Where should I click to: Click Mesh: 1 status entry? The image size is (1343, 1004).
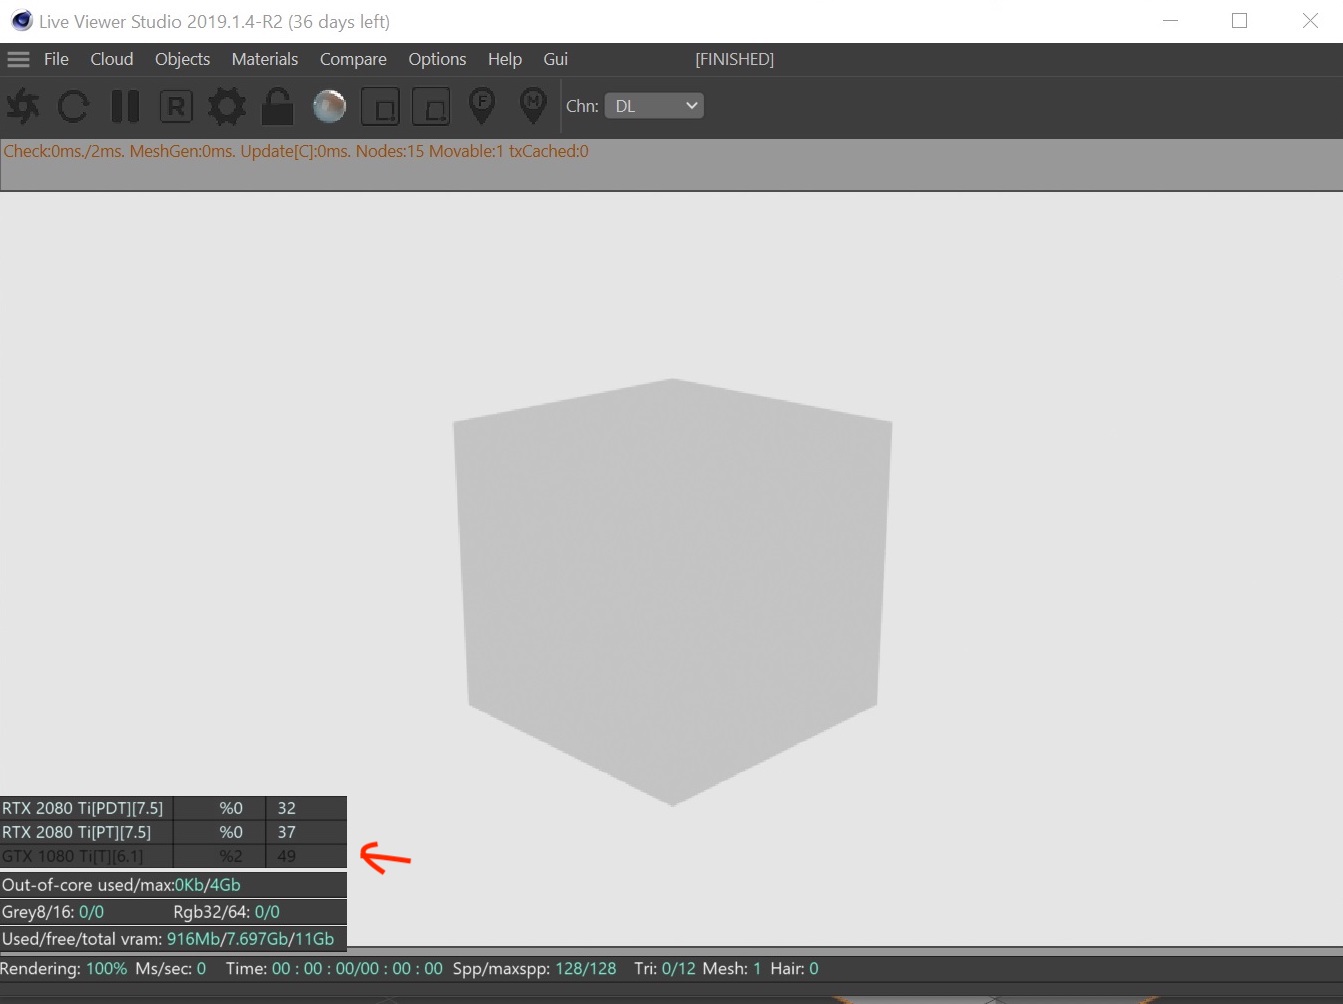[732, 969]
